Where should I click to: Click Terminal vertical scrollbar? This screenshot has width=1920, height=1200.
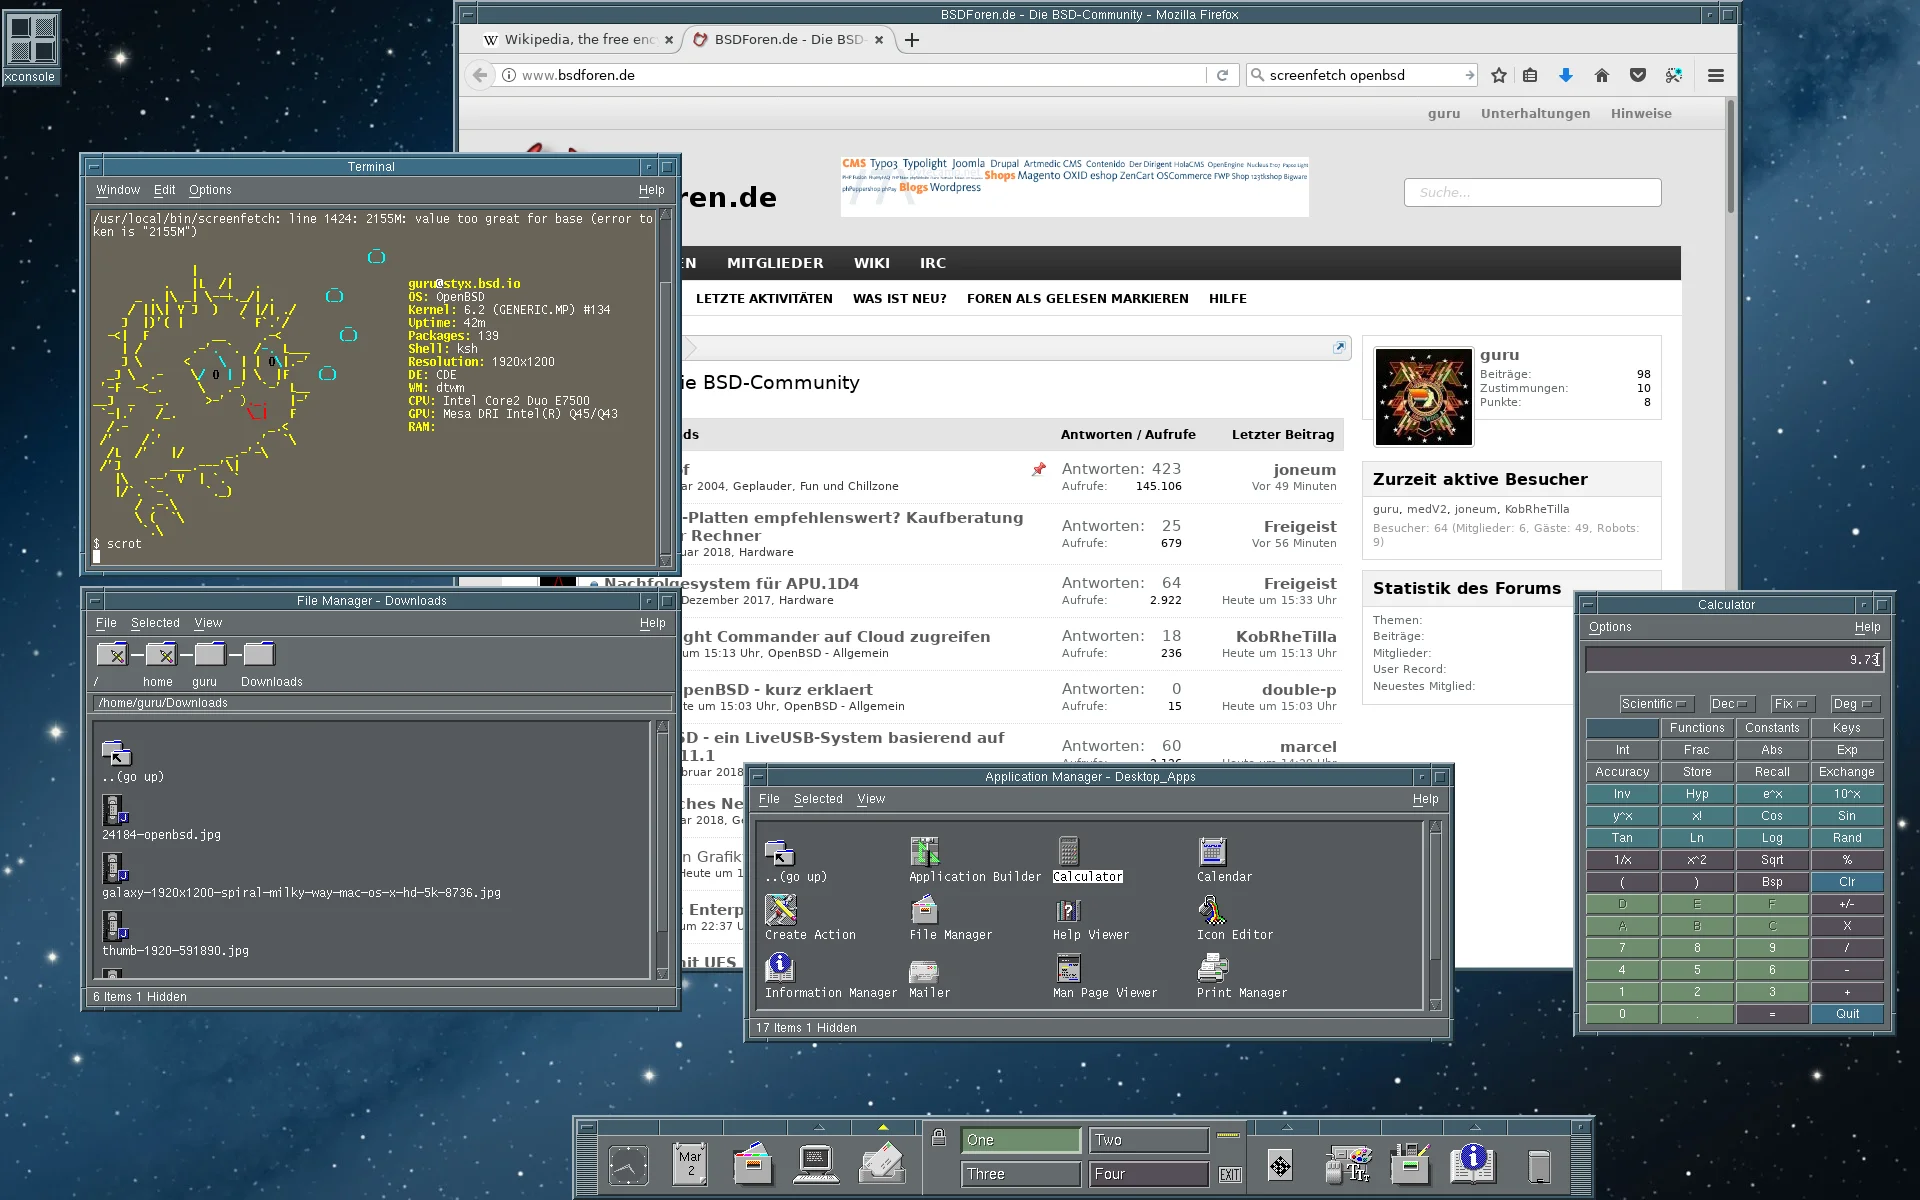(x=666, y=390)
